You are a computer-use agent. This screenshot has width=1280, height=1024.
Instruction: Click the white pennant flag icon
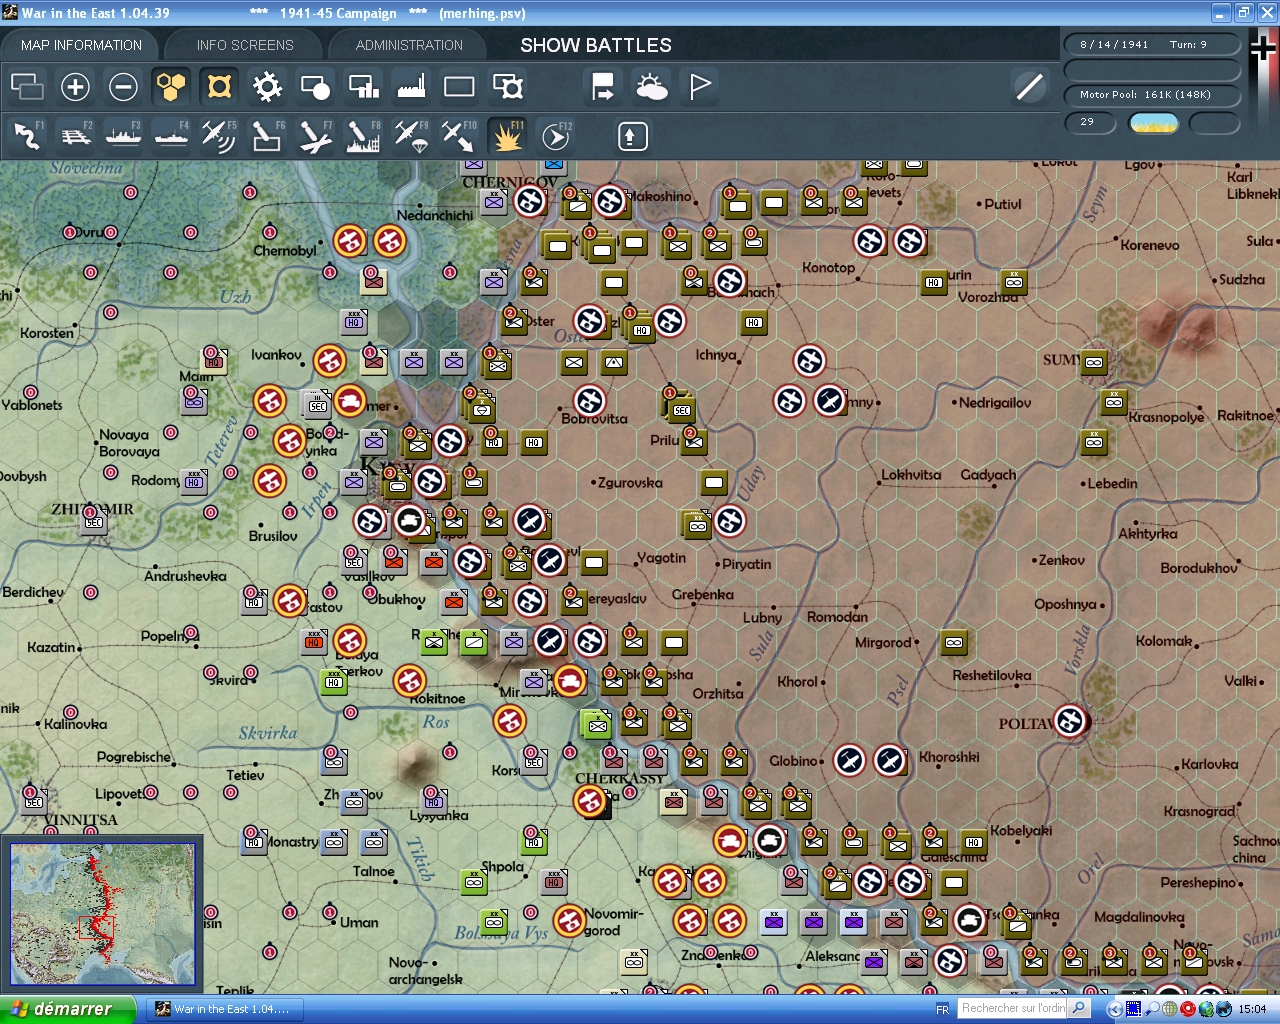700,87
